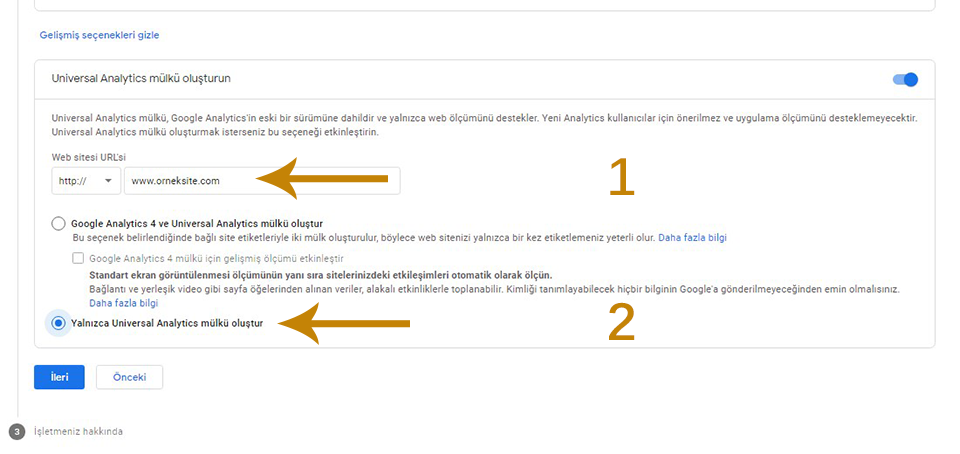This screenshot has height=454, width=960.
Task: Collapse options via Gelişmiş seçenekleri gizle
Action: (x=99, y=35)
